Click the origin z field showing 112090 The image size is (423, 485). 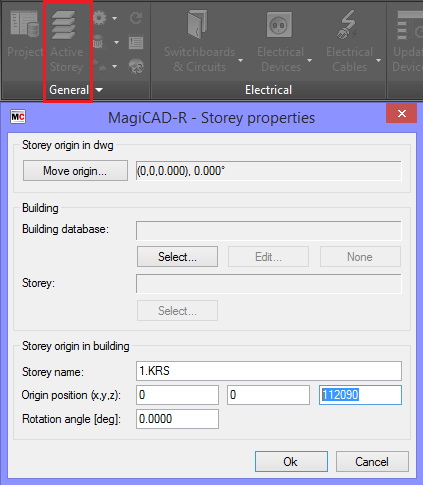(x=360, y=395)
